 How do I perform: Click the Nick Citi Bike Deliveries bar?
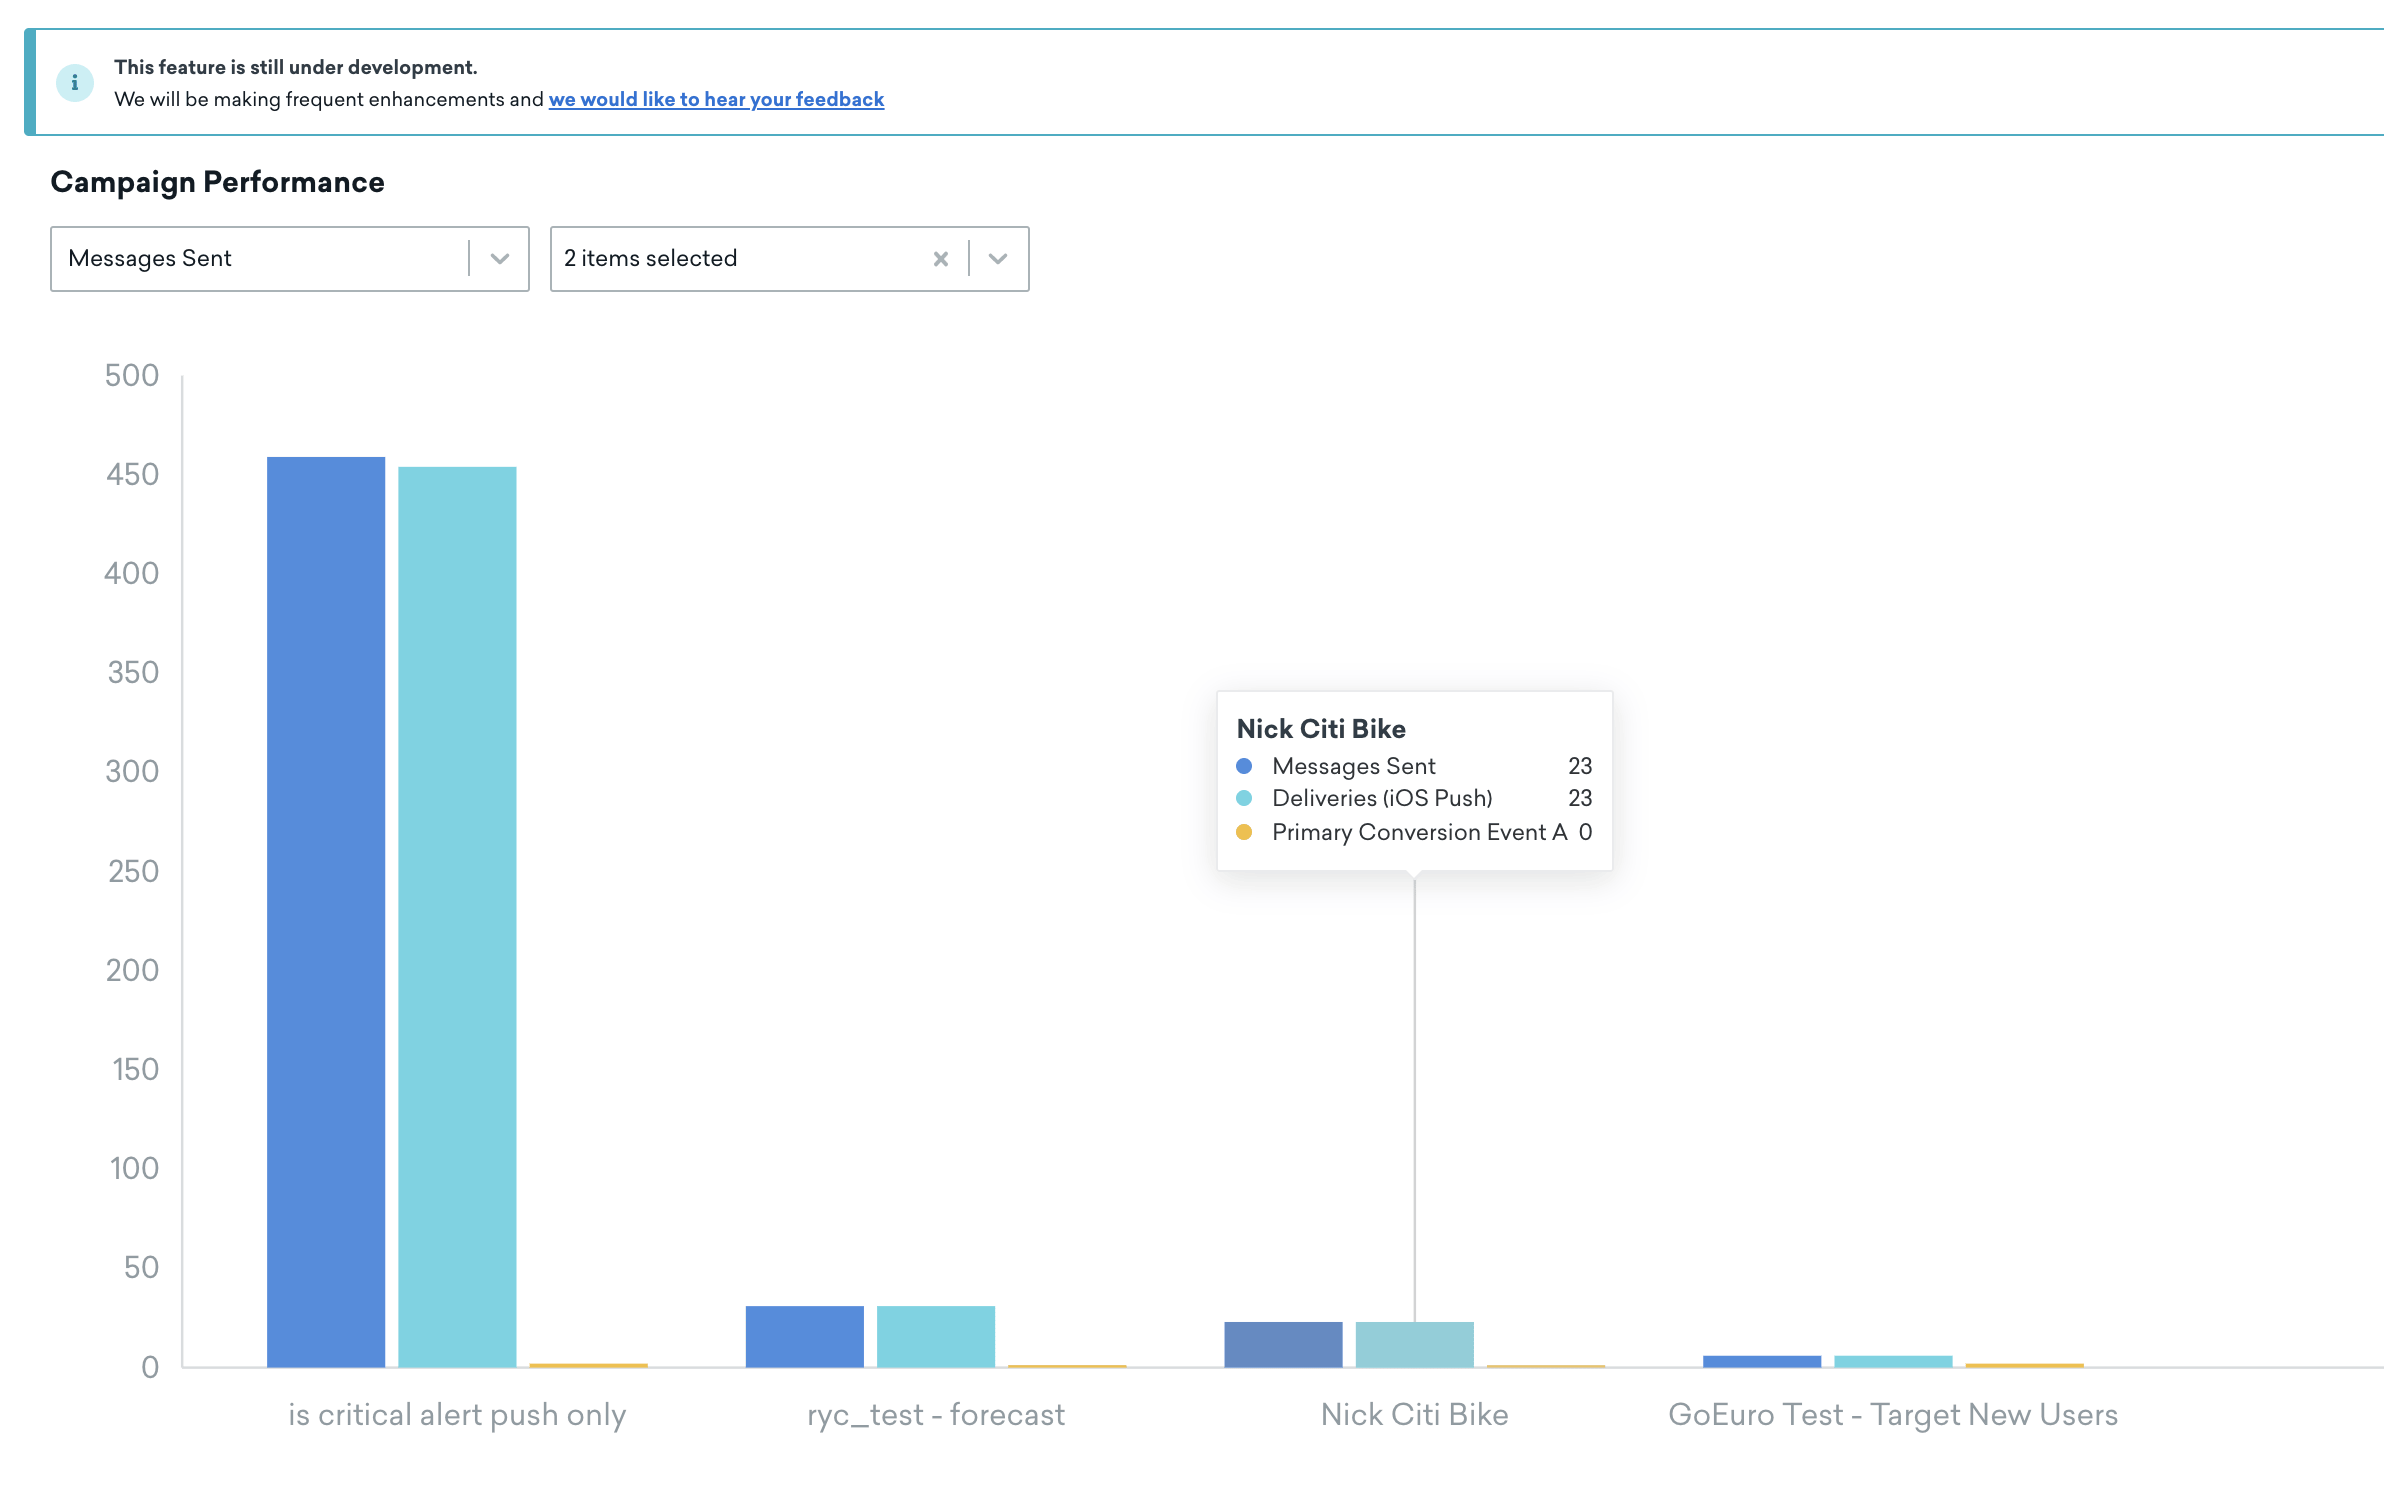(x=1414, y=1344)
